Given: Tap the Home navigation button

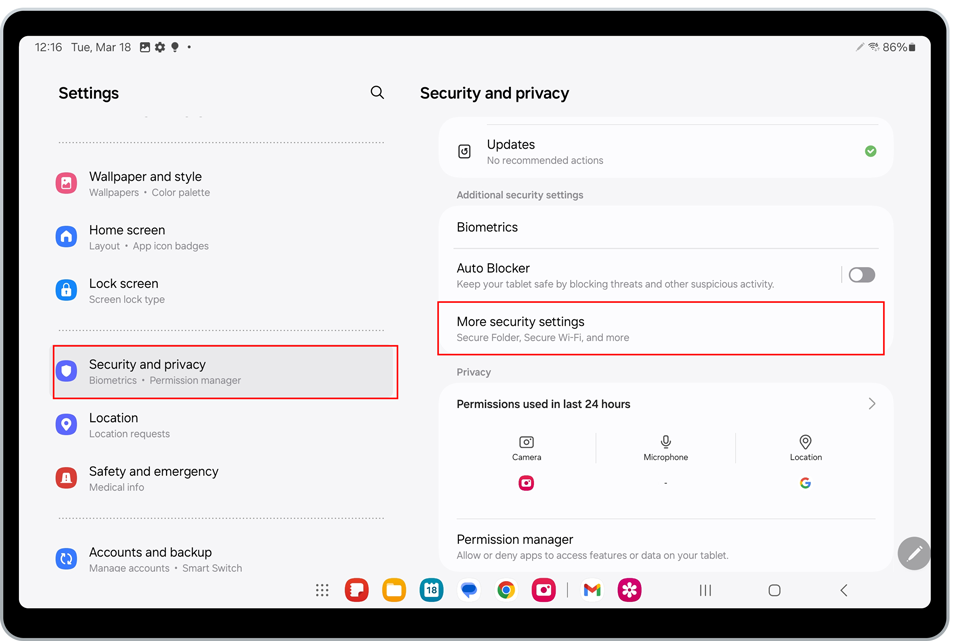Looking at the screenshot, I should (x=774, y=590).
